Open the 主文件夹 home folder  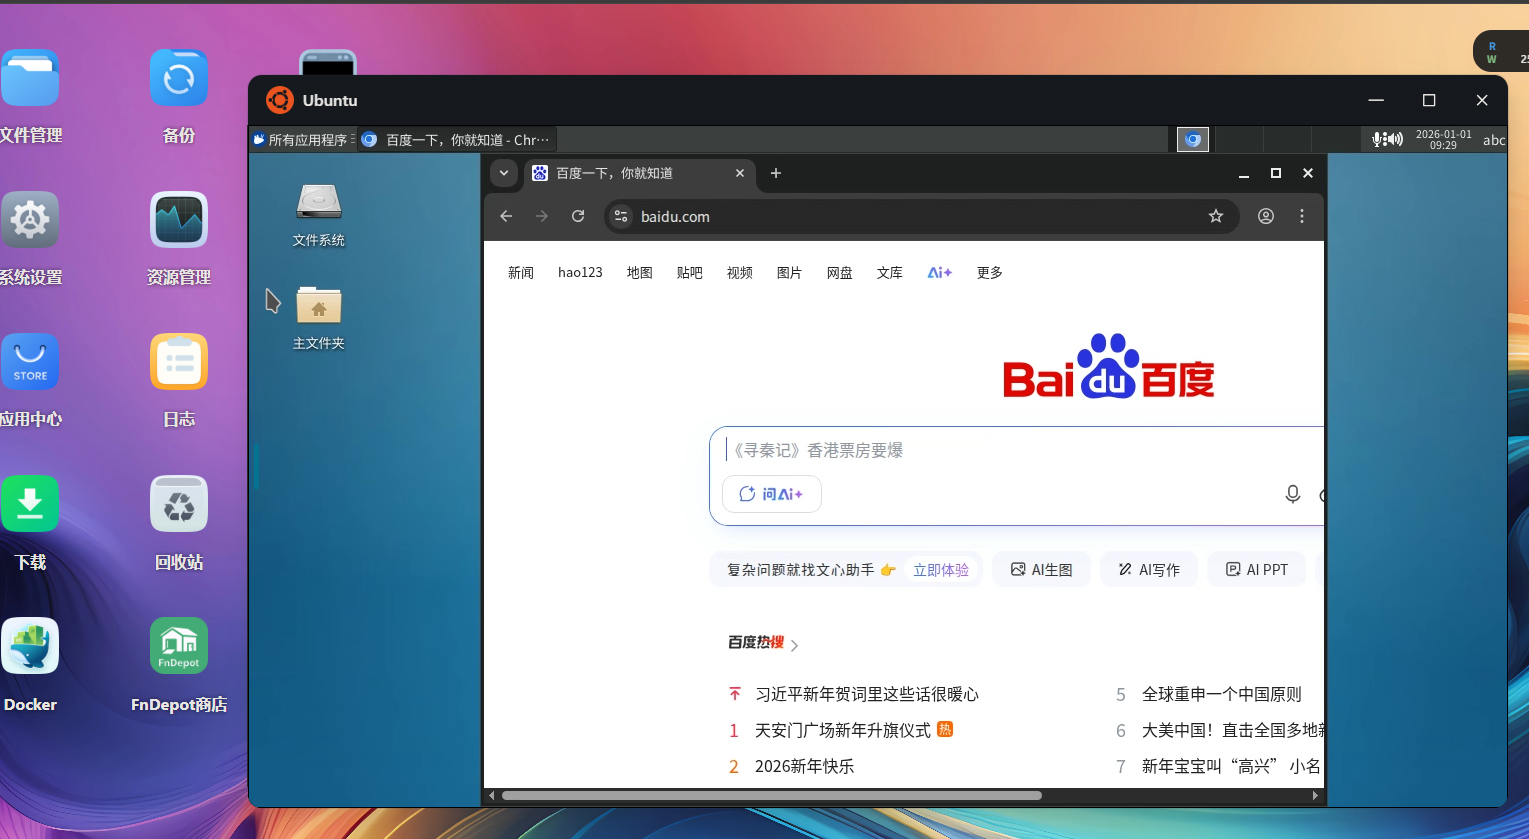click(318, 306)
